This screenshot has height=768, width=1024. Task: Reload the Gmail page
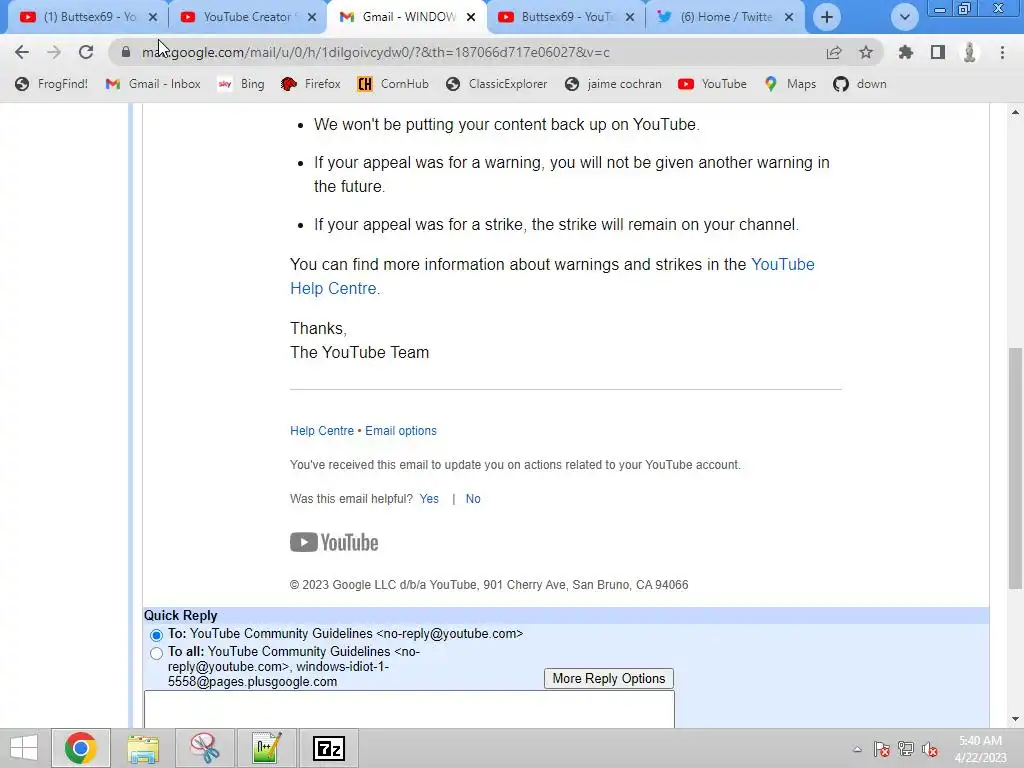(x=86, y=52)
